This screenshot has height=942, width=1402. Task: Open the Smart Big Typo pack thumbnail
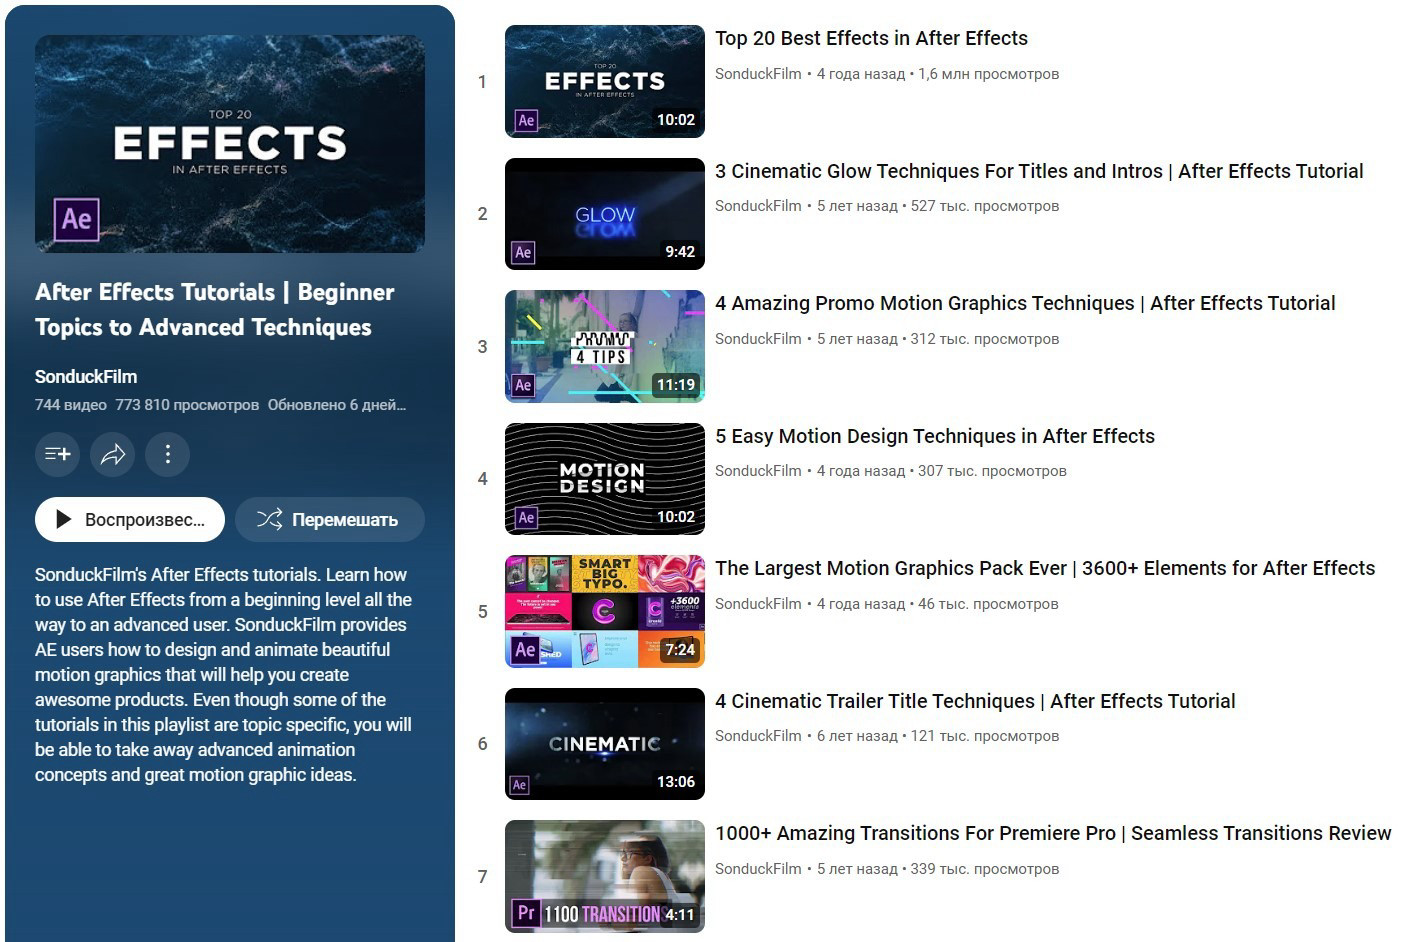point(605,611)
